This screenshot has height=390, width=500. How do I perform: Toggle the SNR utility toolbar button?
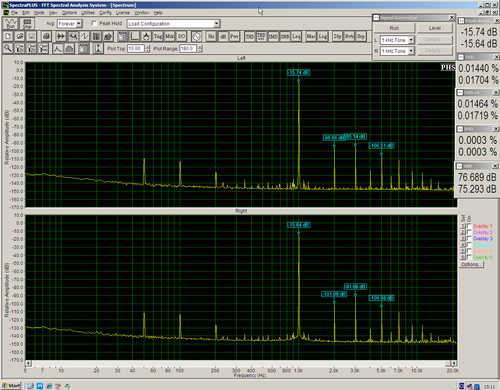[285, 36]
